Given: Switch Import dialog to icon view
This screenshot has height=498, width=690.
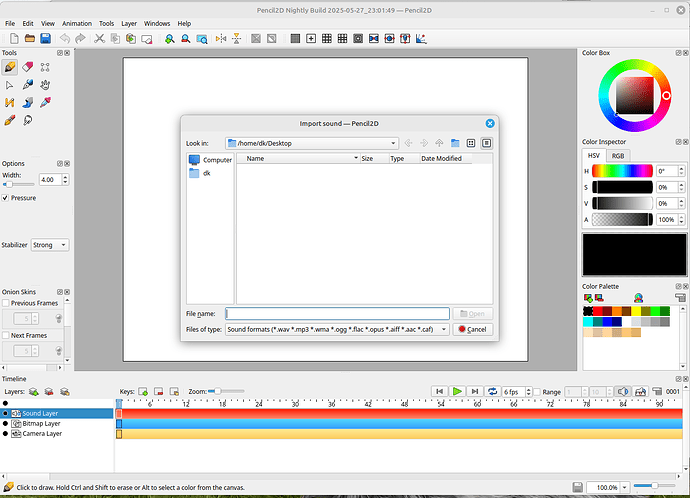Looking at the screenshot, I should [x=471, y=143].
